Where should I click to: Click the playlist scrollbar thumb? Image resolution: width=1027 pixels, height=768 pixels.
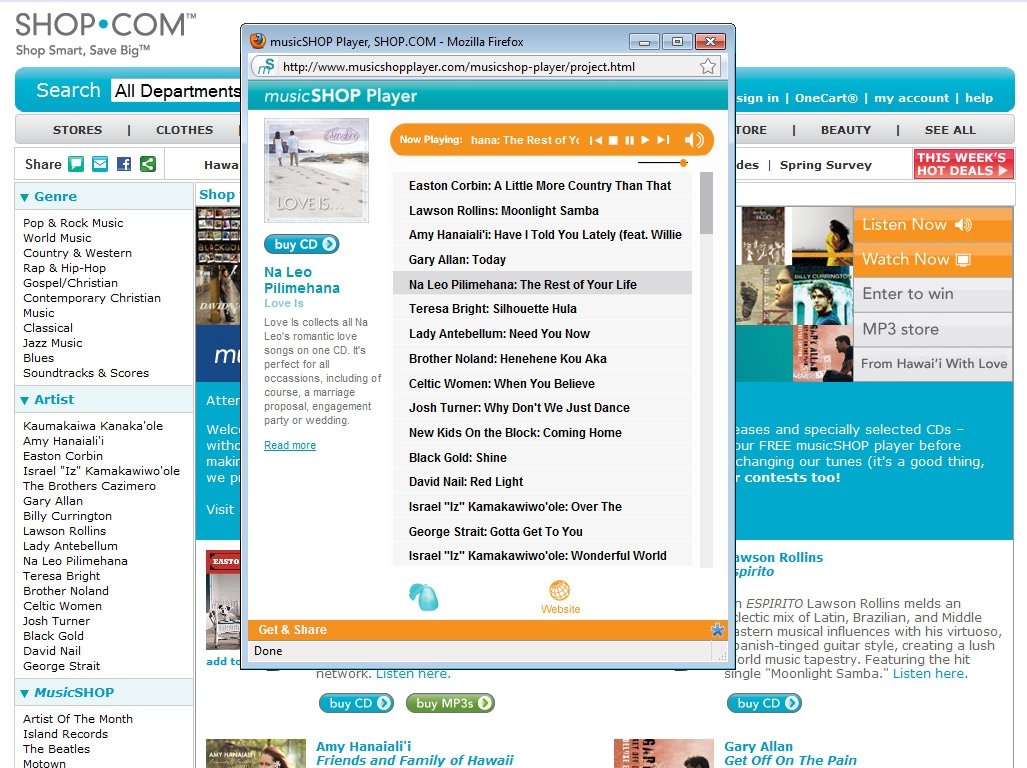(706, 203)
